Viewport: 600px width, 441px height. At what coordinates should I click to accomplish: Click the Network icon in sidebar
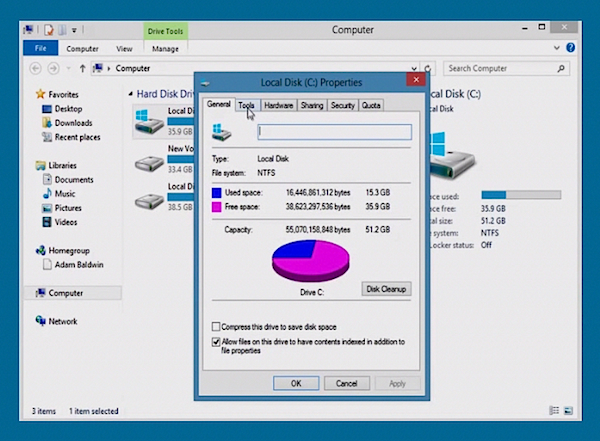pos(41,320)
